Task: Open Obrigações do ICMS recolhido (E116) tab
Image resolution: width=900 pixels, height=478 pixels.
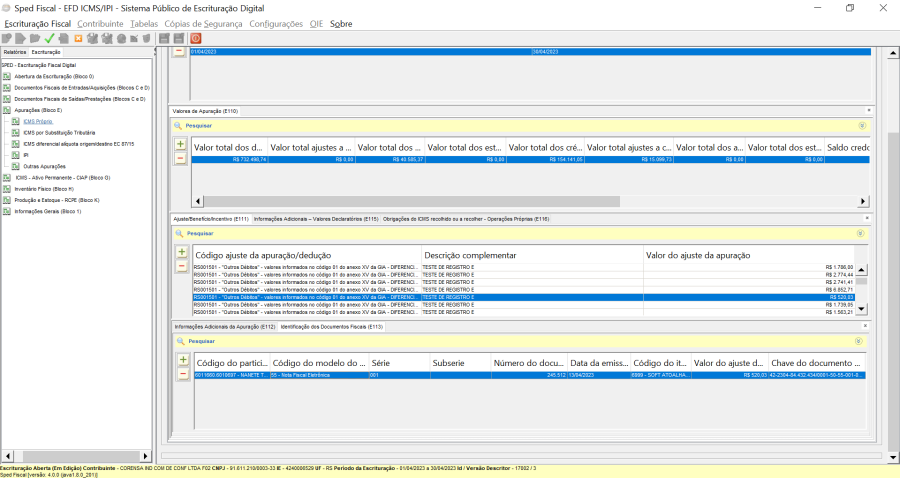Action: click(466, 219)
